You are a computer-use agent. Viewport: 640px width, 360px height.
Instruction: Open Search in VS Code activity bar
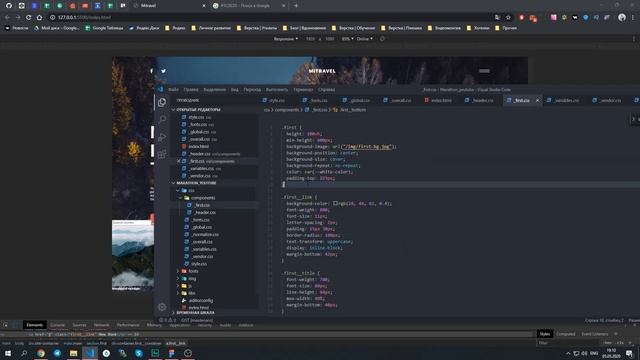162,119
